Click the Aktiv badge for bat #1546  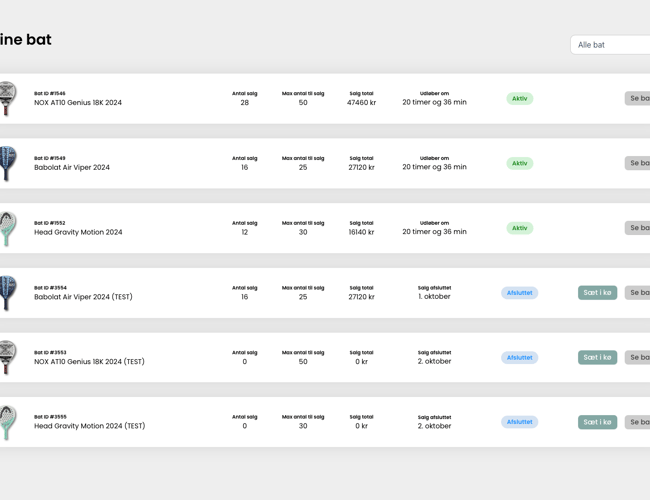[x=519, y=99]
